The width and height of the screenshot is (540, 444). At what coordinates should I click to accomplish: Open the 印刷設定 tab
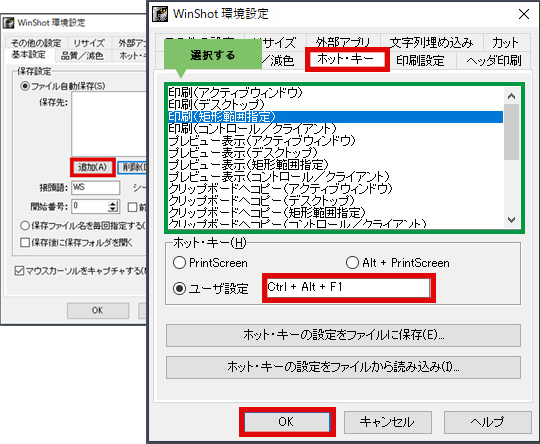pos(420,61)
